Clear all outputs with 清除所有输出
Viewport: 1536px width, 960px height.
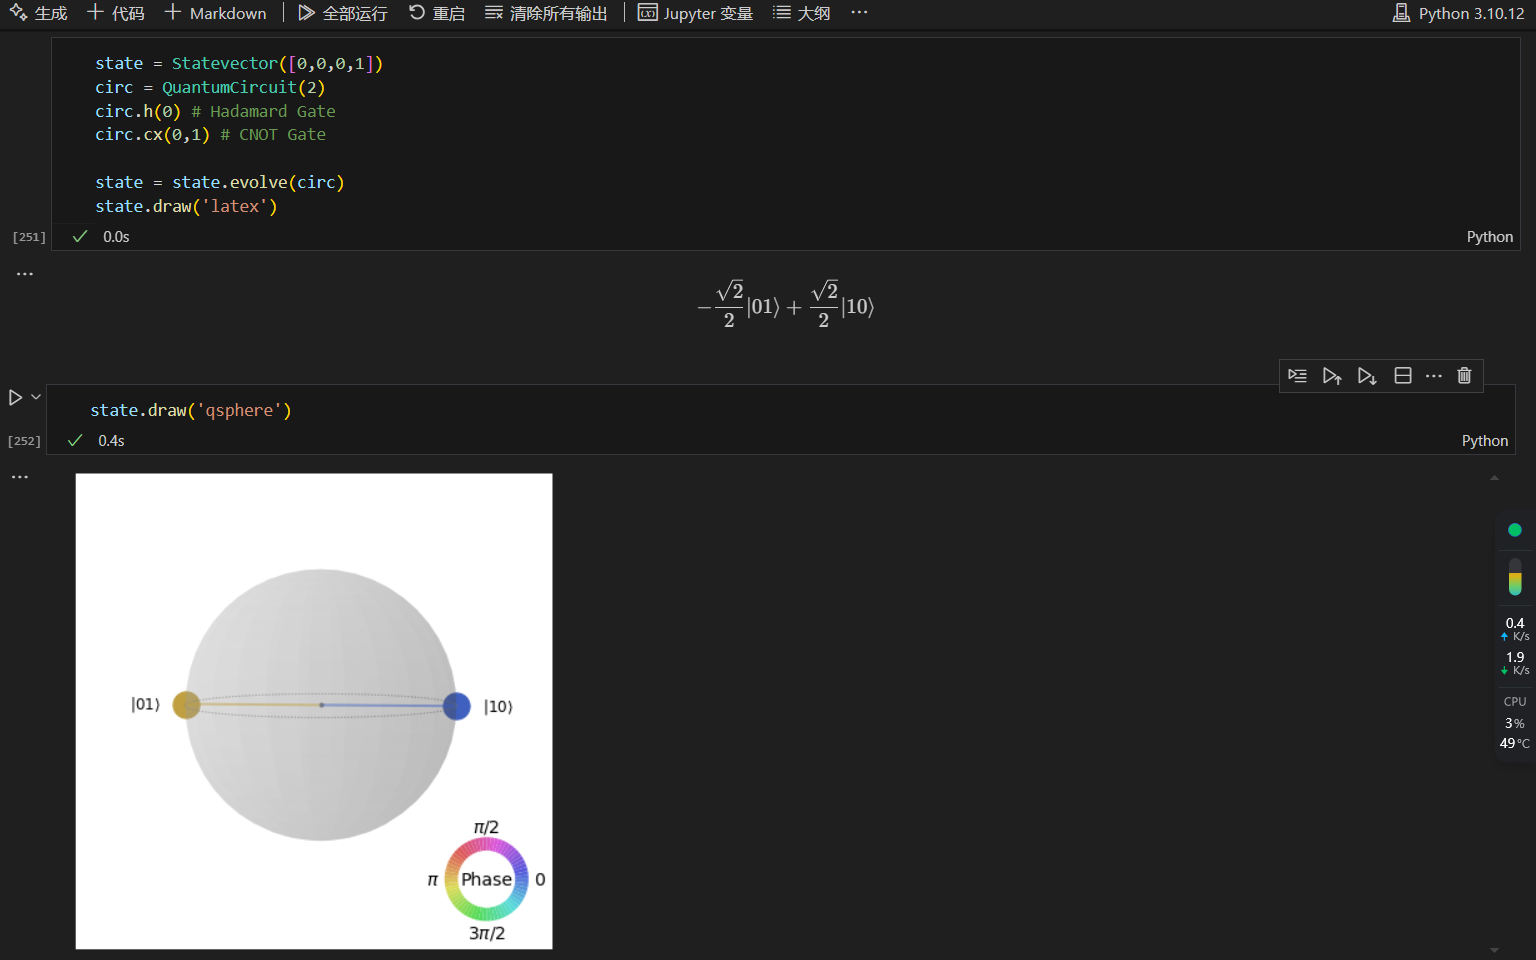546,13
